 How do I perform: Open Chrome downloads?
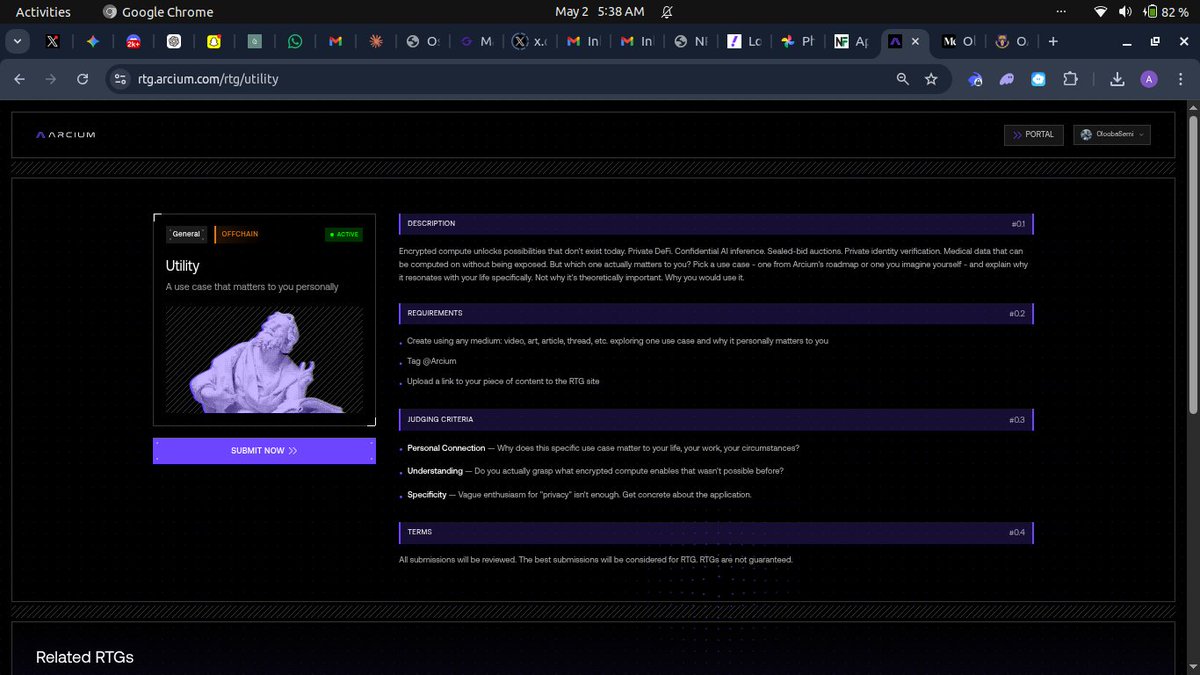(x=1117, y=79)
